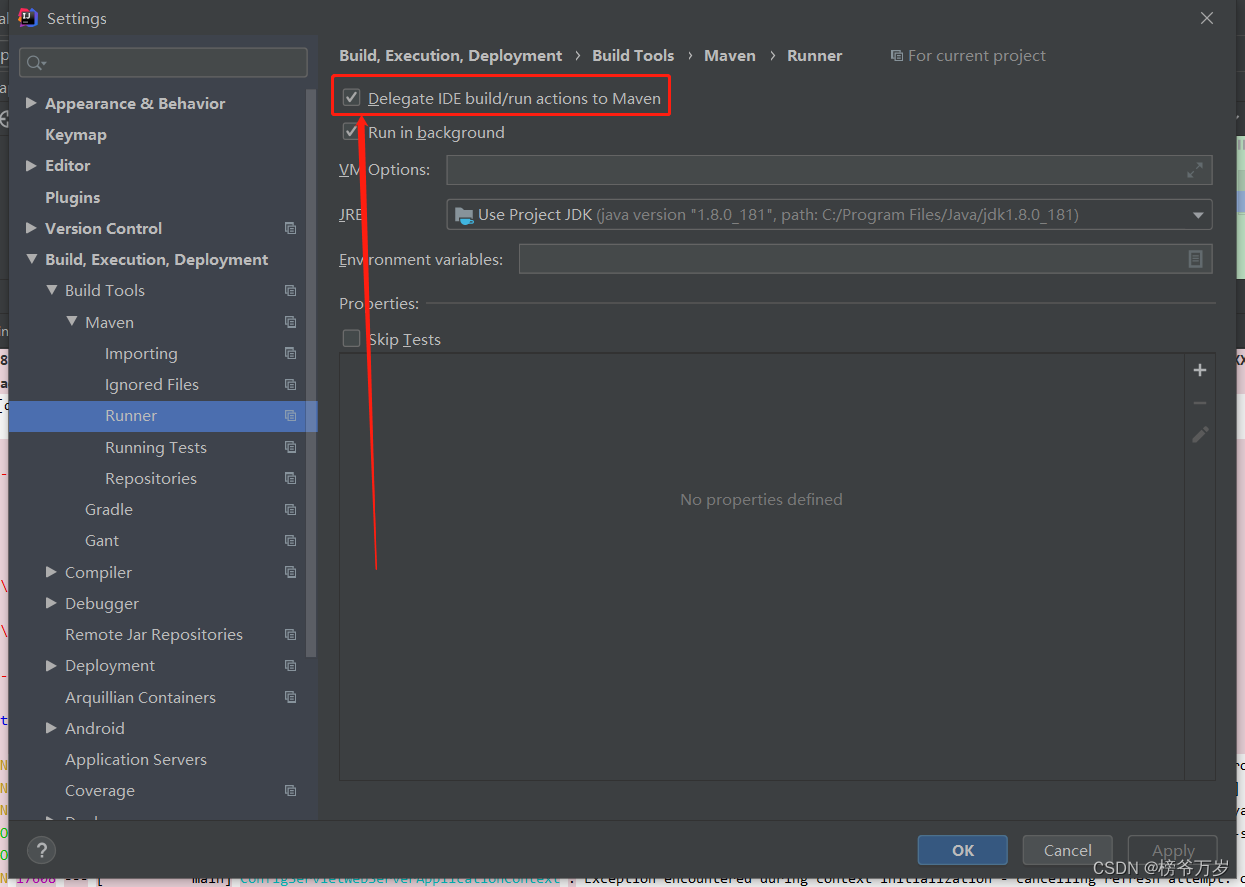Click the settings search magnifier icon
1245x887 pixels.
click(x=36, y=63)
